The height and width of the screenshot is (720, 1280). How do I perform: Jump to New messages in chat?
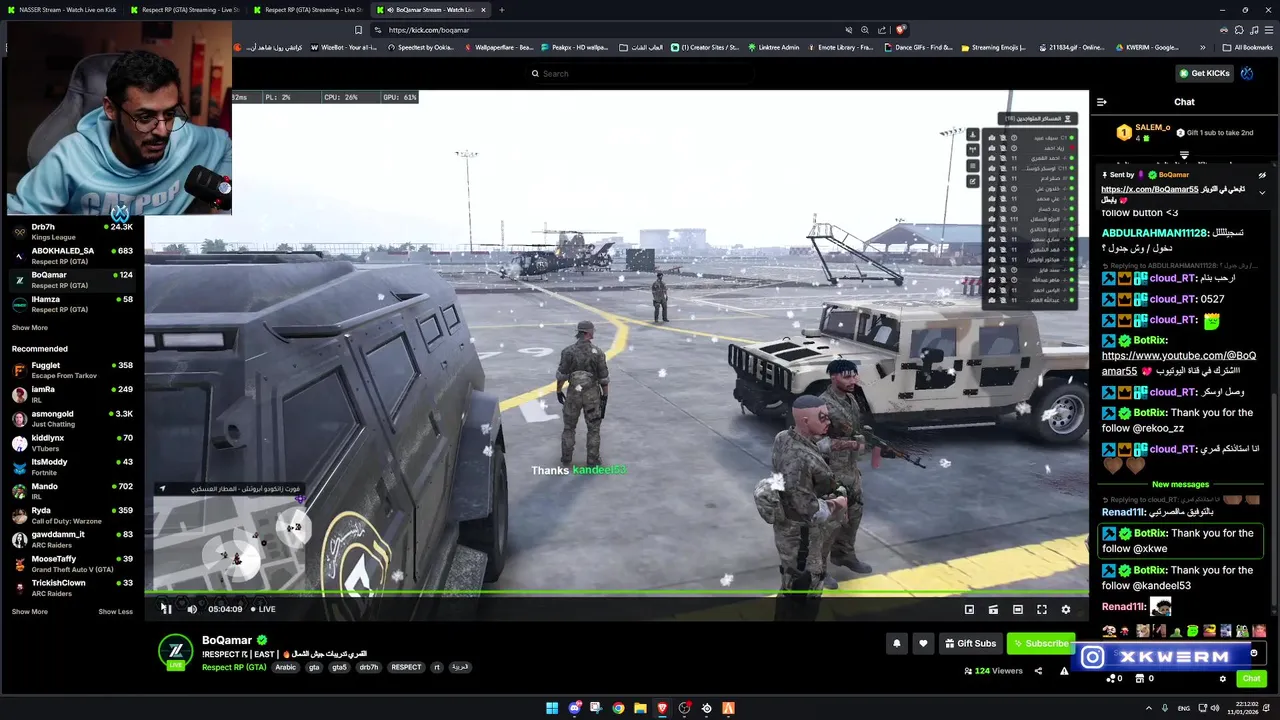(1180, 484)
